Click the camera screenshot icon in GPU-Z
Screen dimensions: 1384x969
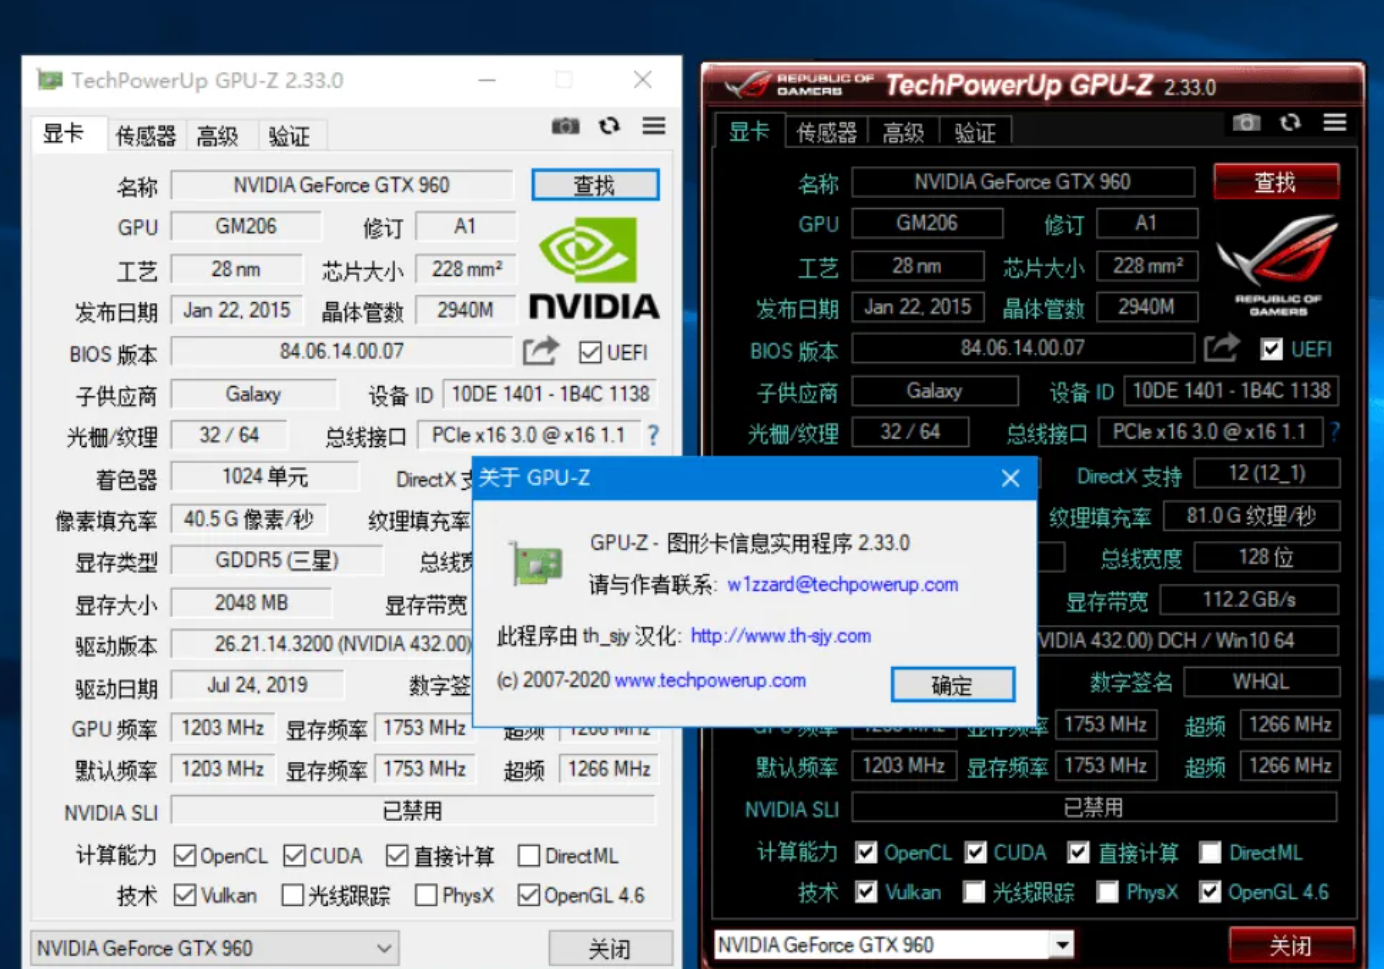coord(564,126)
